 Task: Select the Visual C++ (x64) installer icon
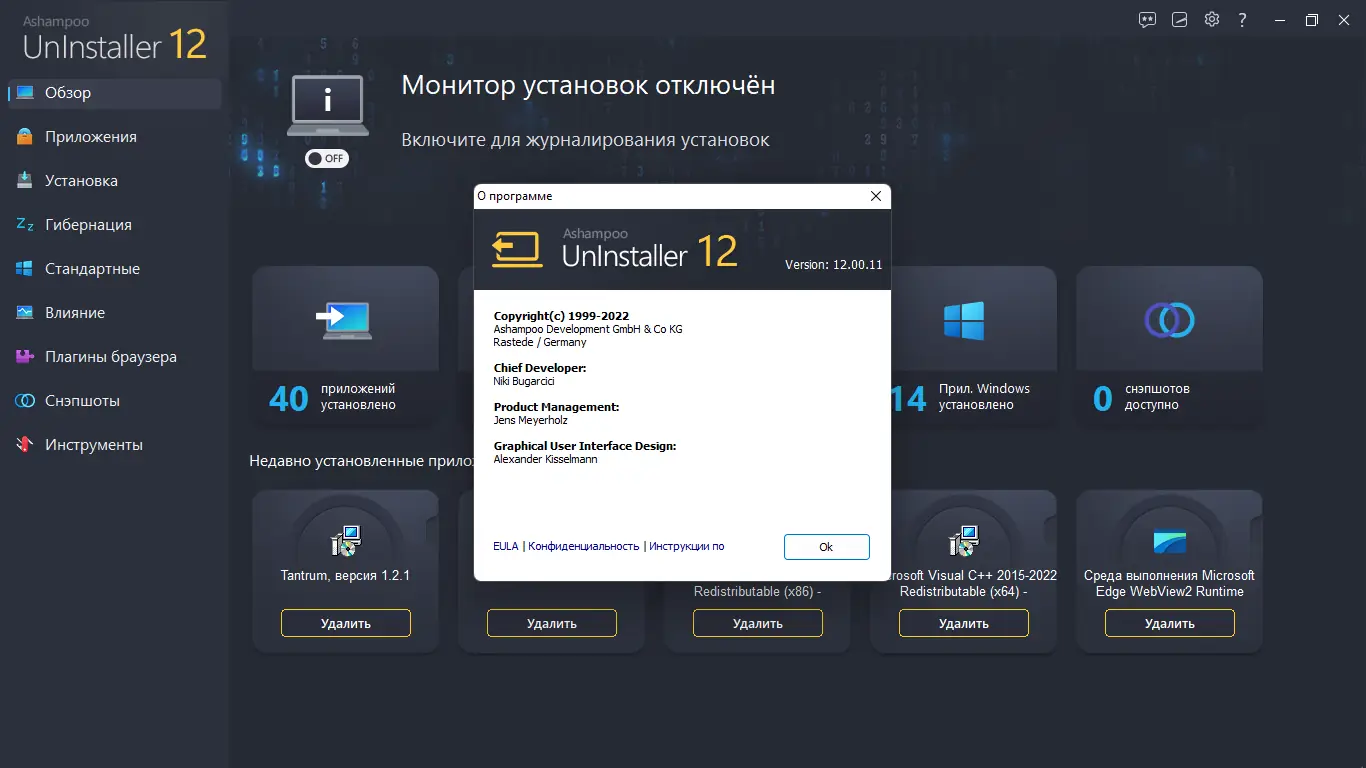963,541
